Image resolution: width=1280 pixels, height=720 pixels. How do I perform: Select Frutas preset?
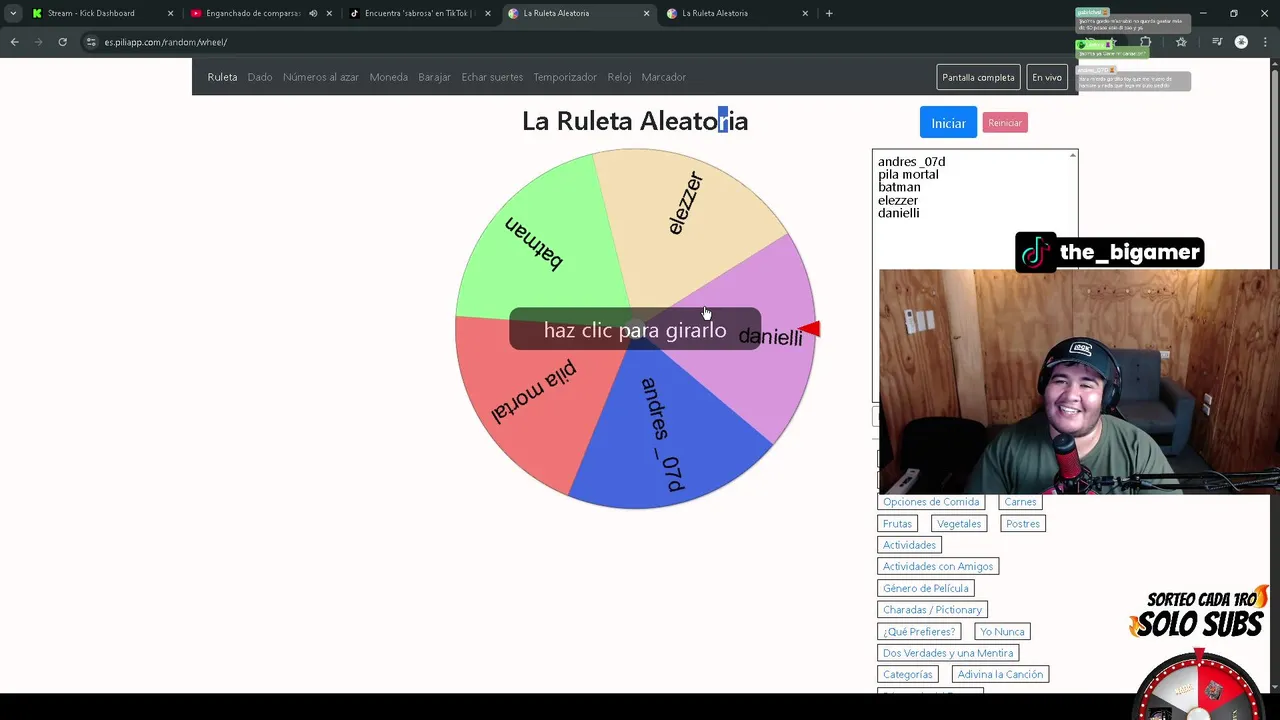897,524
